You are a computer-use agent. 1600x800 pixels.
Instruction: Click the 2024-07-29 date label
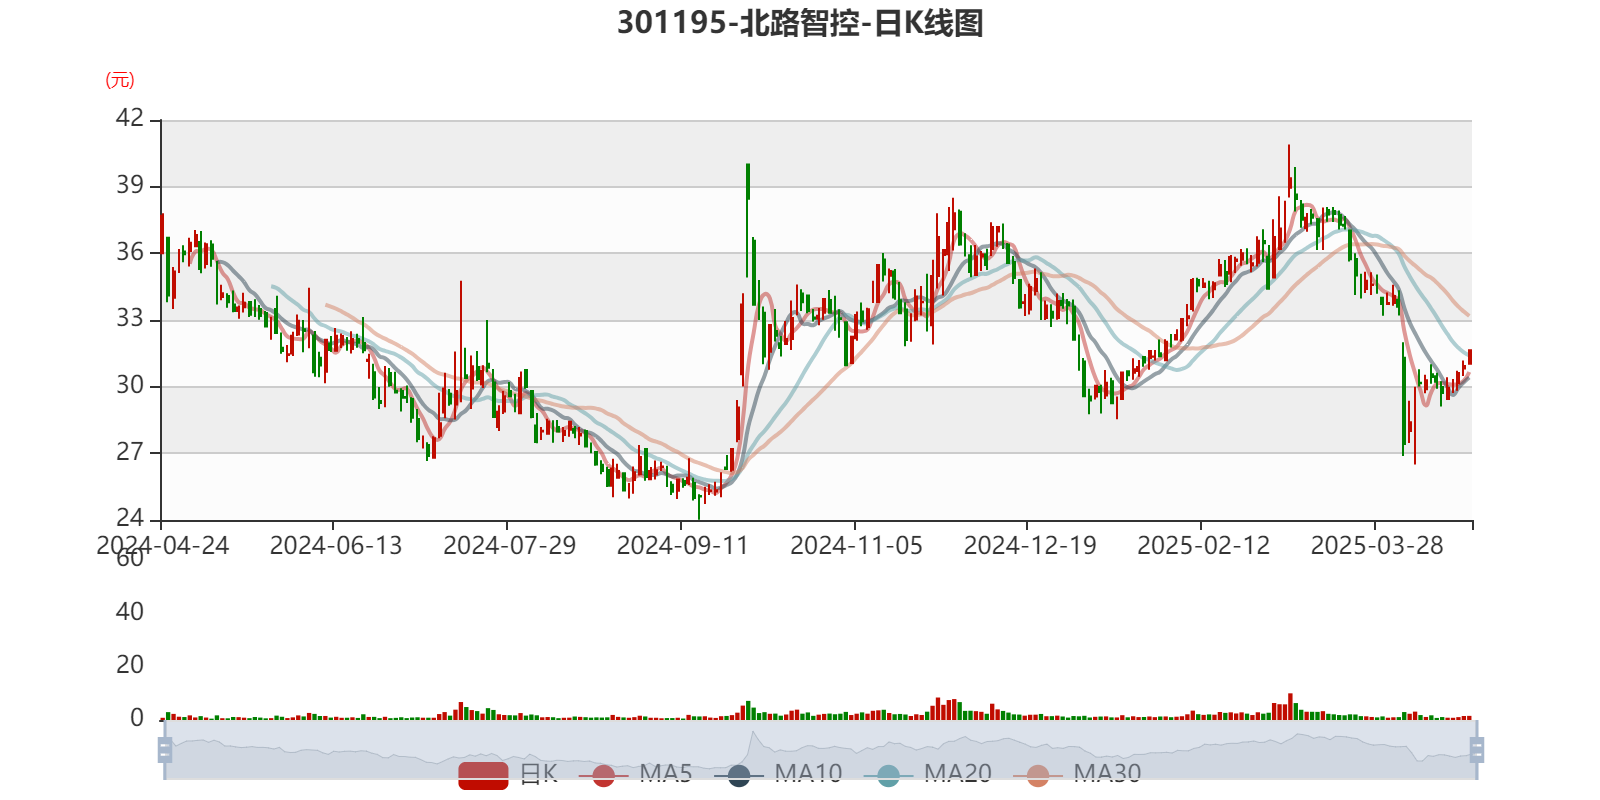click(x=510, y=545)
